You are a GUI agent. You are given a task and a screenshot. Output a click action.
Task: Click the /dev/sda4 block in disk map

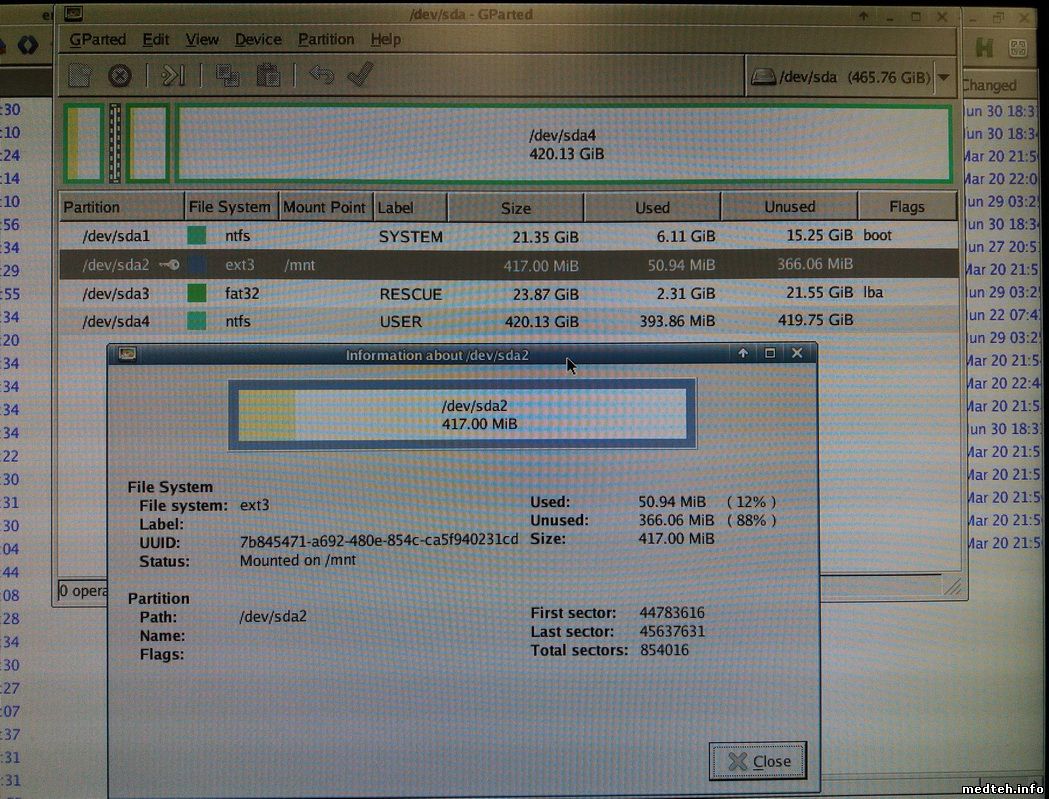(565, 145)
